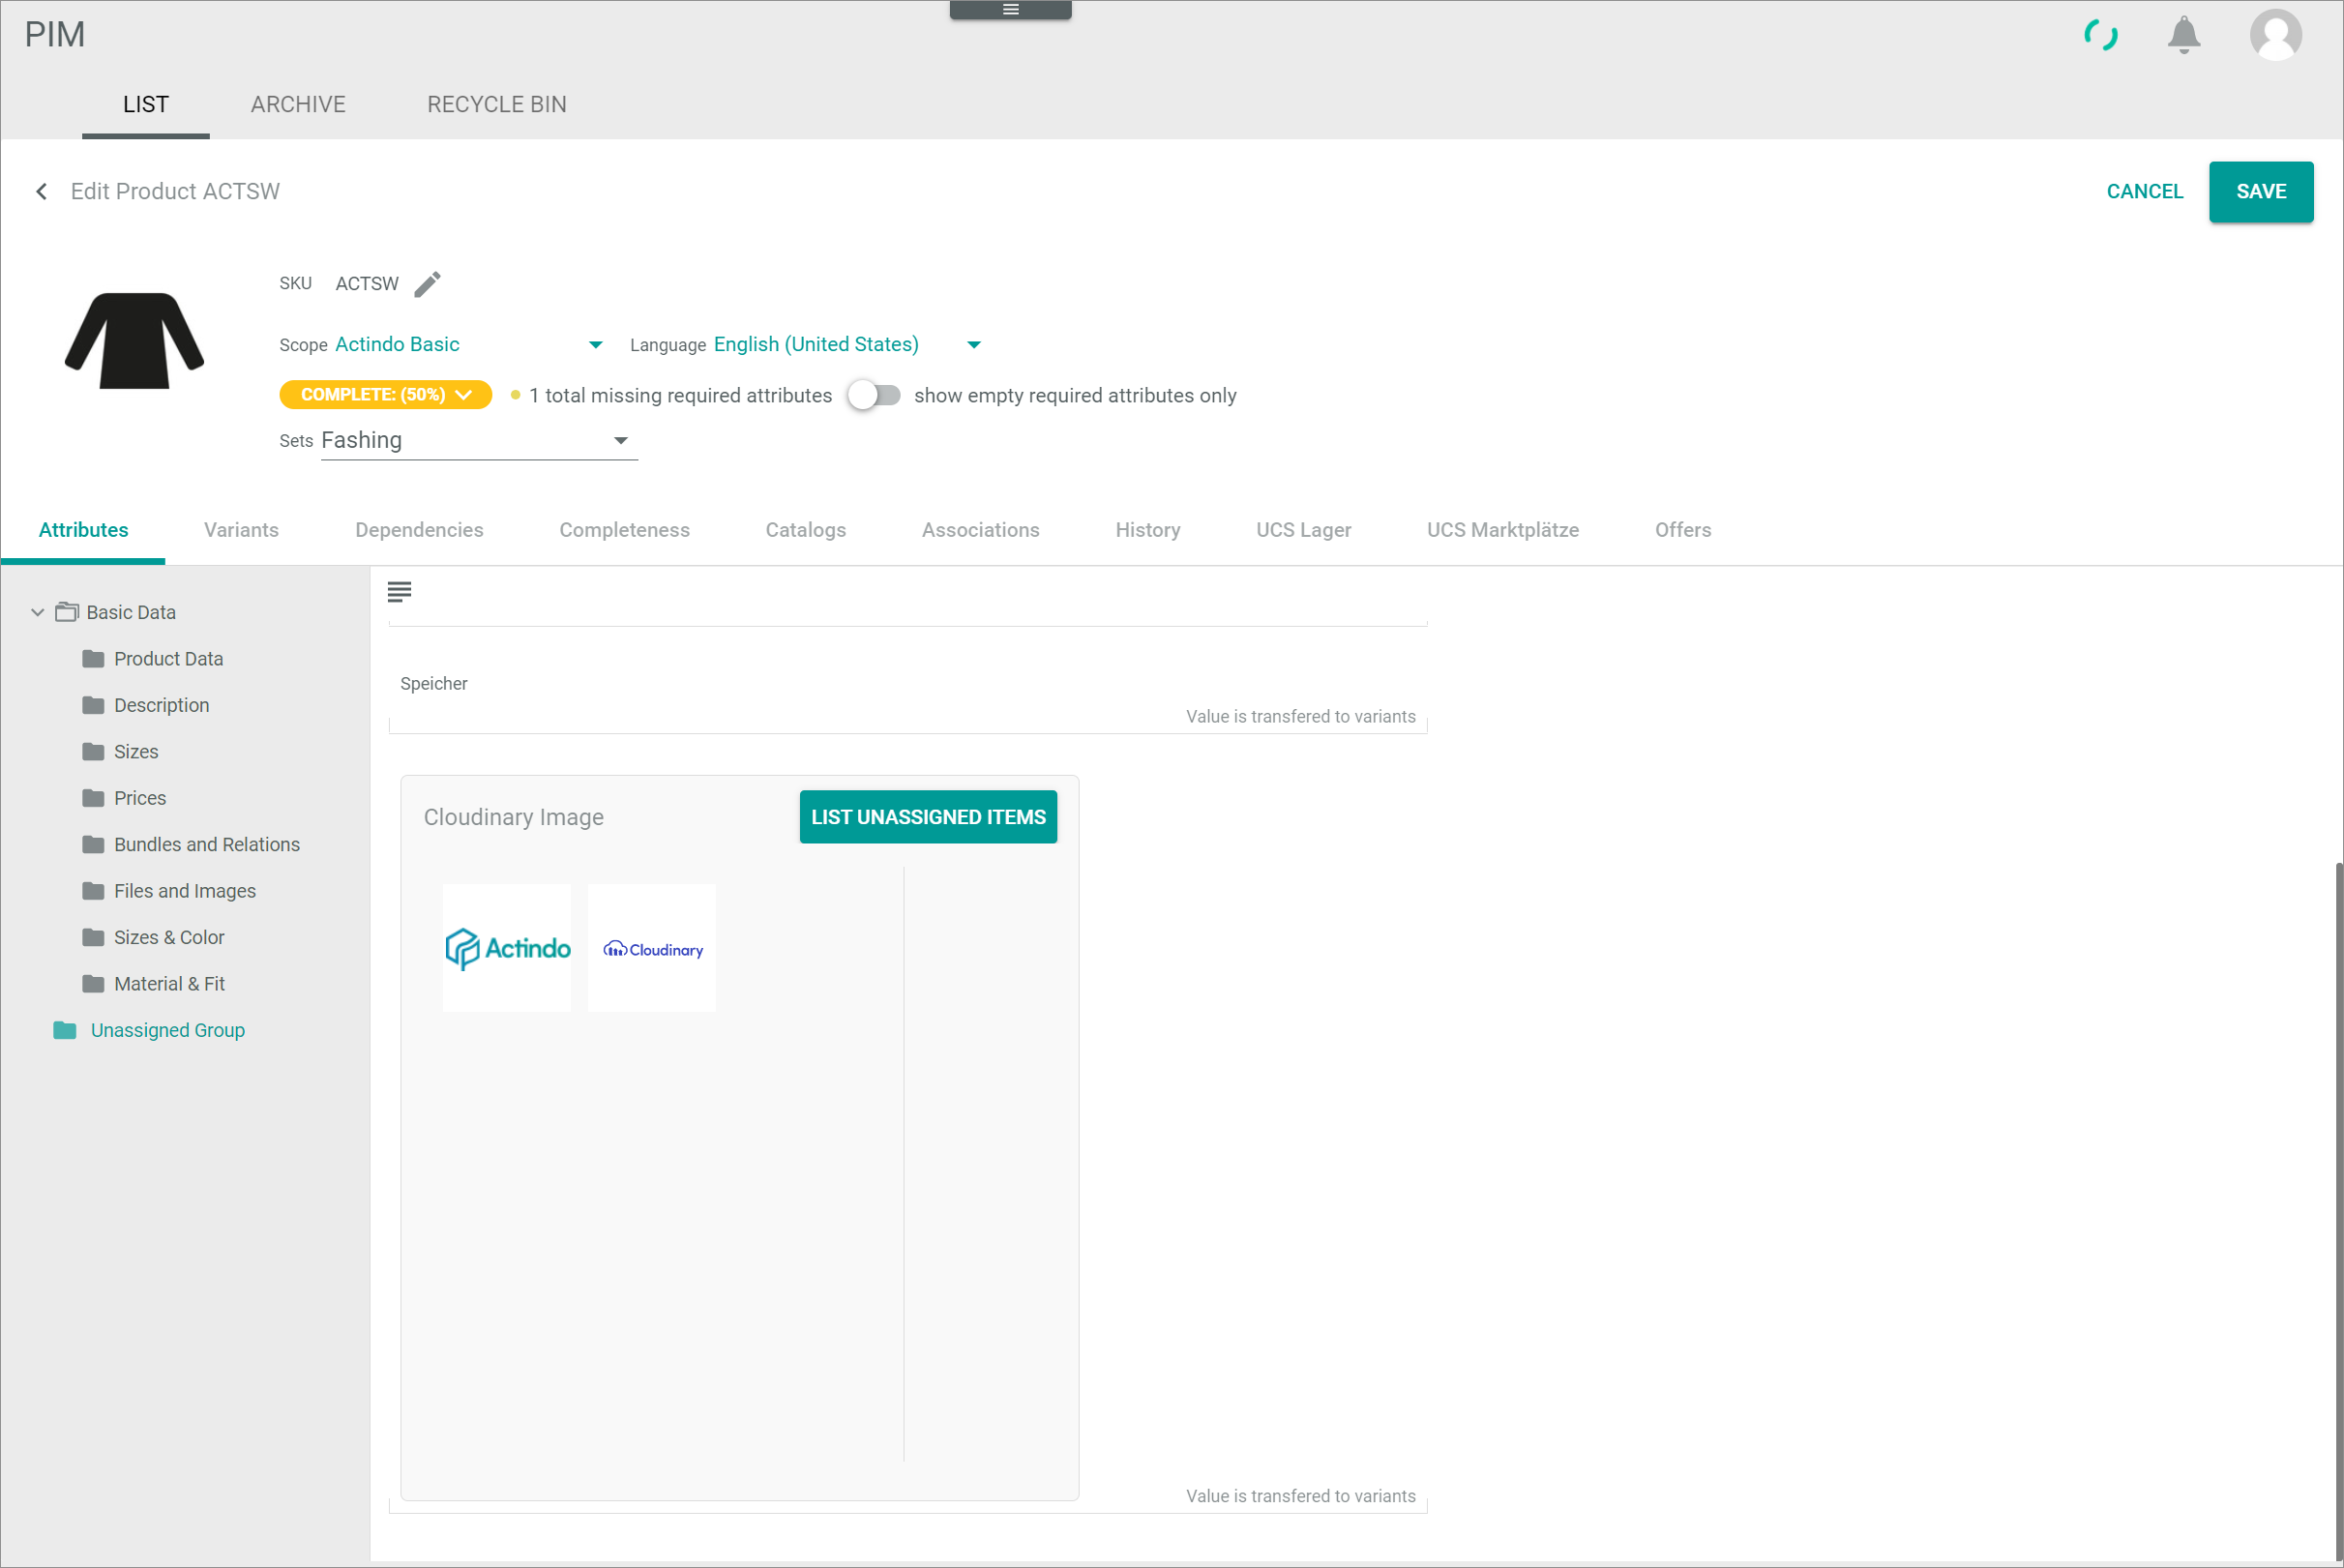Click the lines icon above attribute list
Screen dimensions: 2344x1568
[x=399, y=592]
